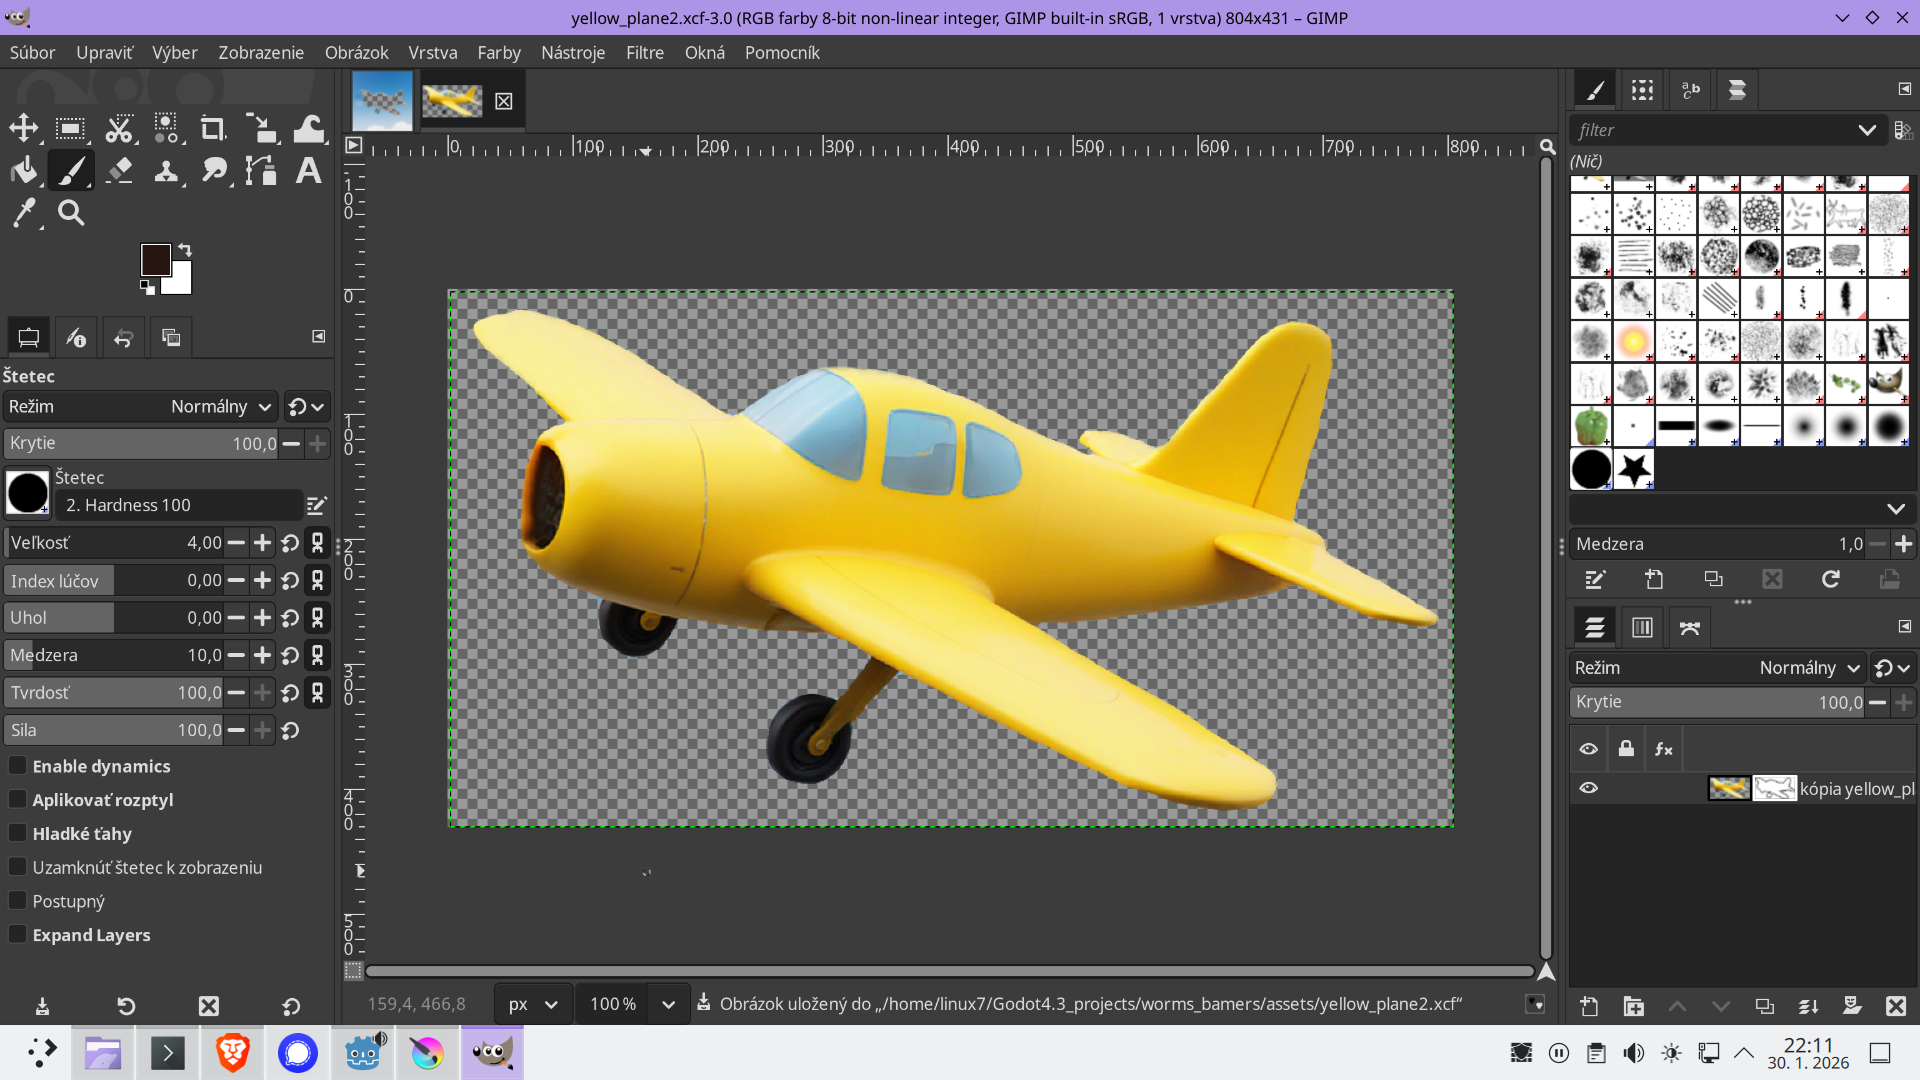Image resolution: width=1920 pixels, height=1080 pixels.
Task: Check the Expand Layers option
Action: pyautogui.click(x=18, y=934)
